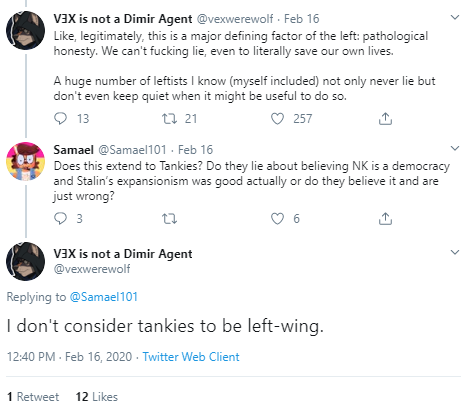This screenshot has height=407, width=465.
Task: Share V3X's first tweet via share icon
Action: [385, 119]
